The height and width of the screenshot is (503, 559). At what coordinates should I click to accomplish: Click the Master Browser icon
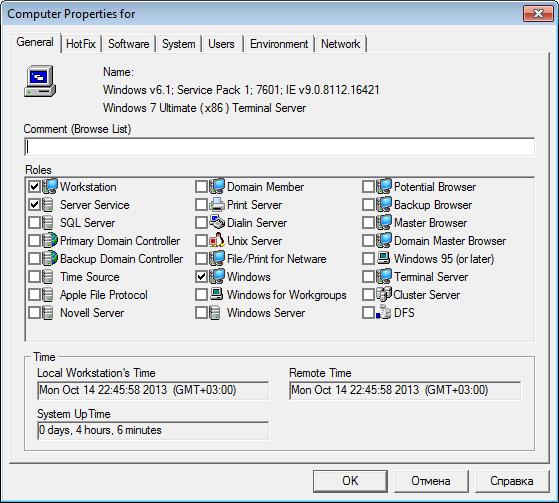pos(384,223)
